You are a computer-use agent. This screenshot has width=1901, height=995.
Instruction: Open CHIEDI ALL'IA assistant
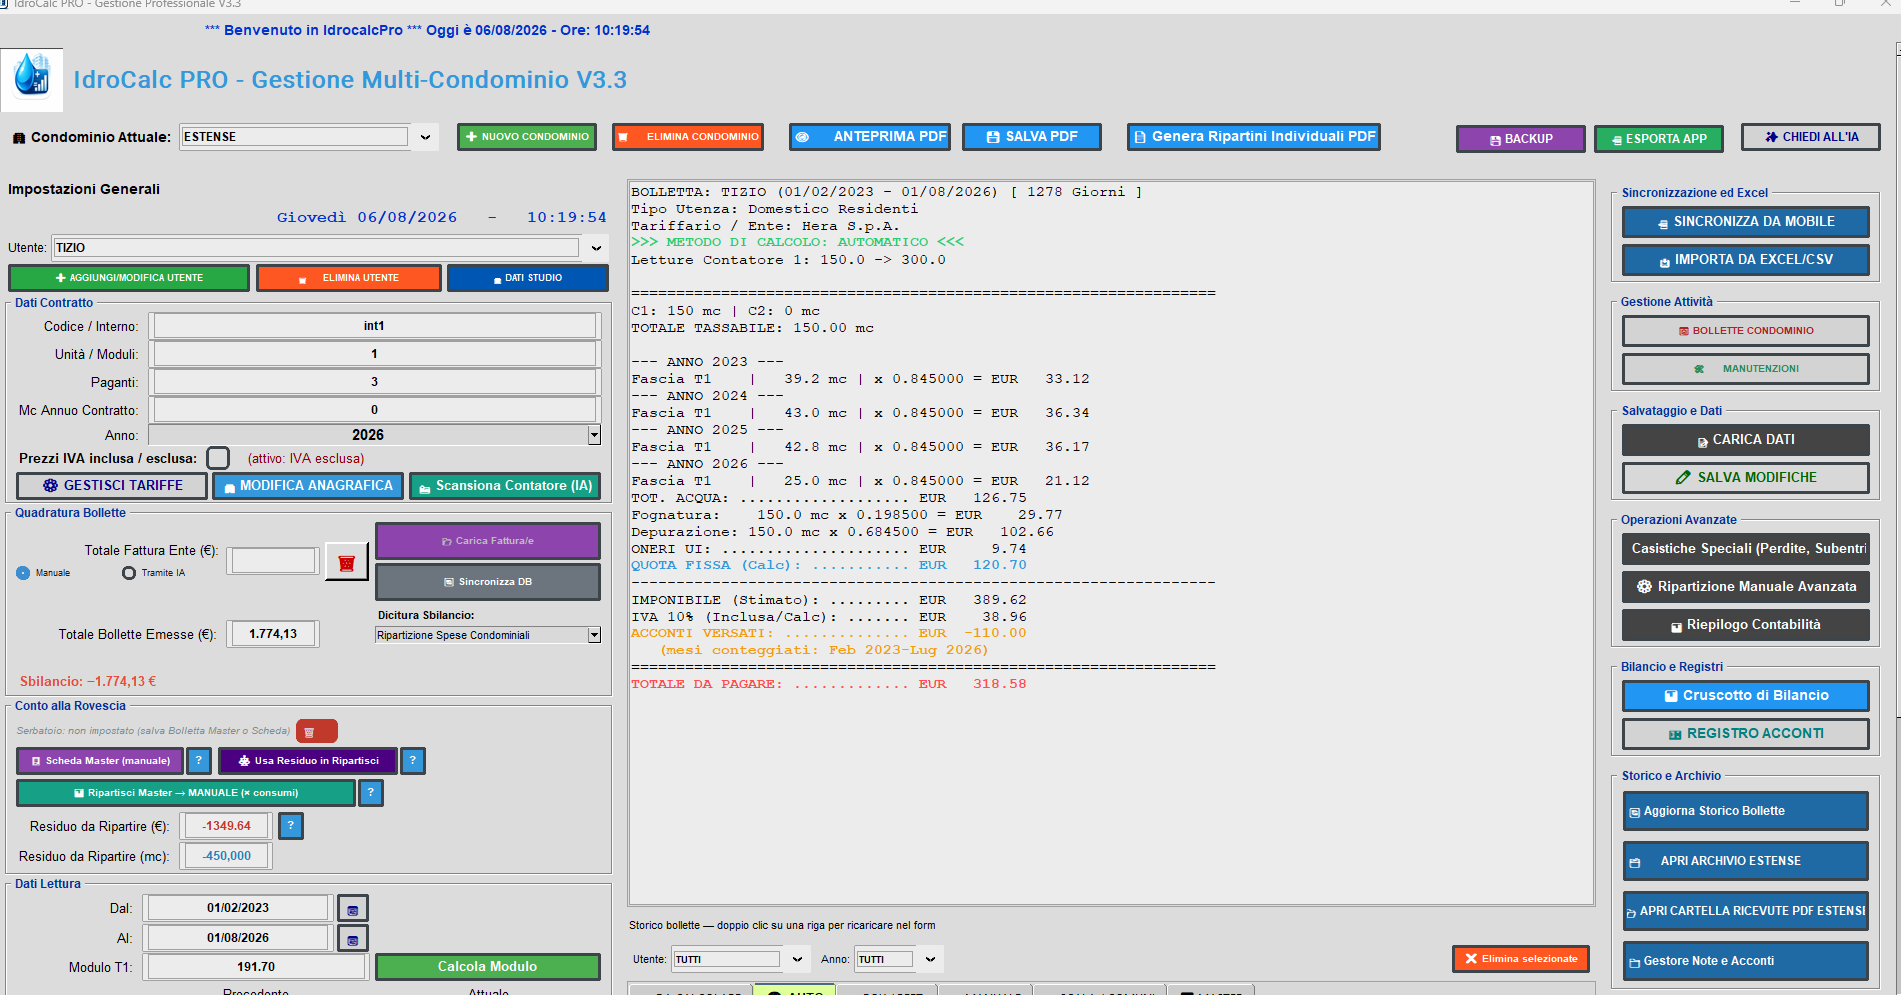point(1810,137)
